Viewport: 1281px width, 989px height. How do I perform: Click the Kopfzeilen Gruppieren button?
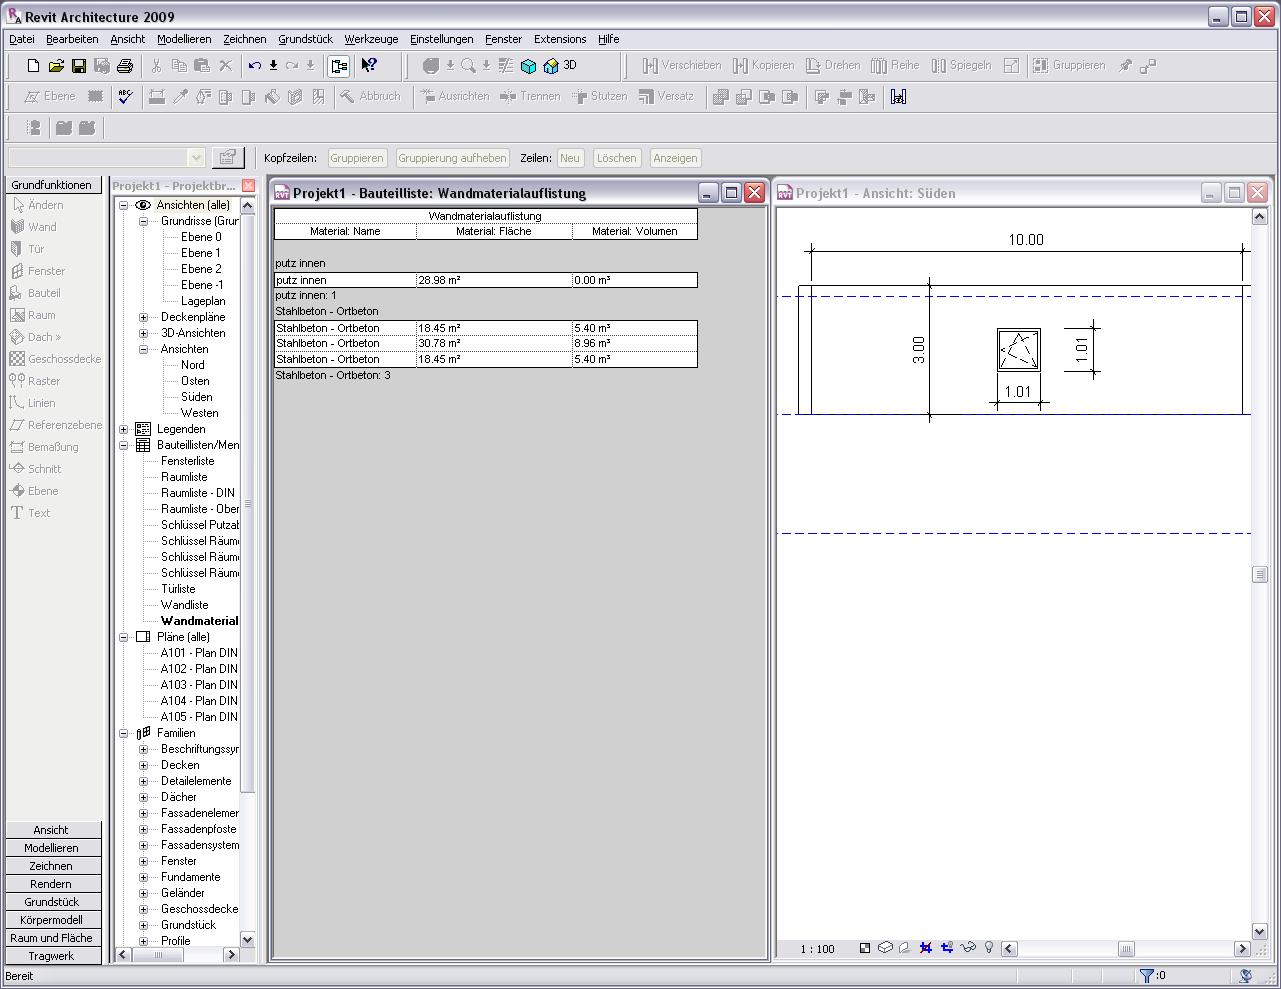pos(357,158)
